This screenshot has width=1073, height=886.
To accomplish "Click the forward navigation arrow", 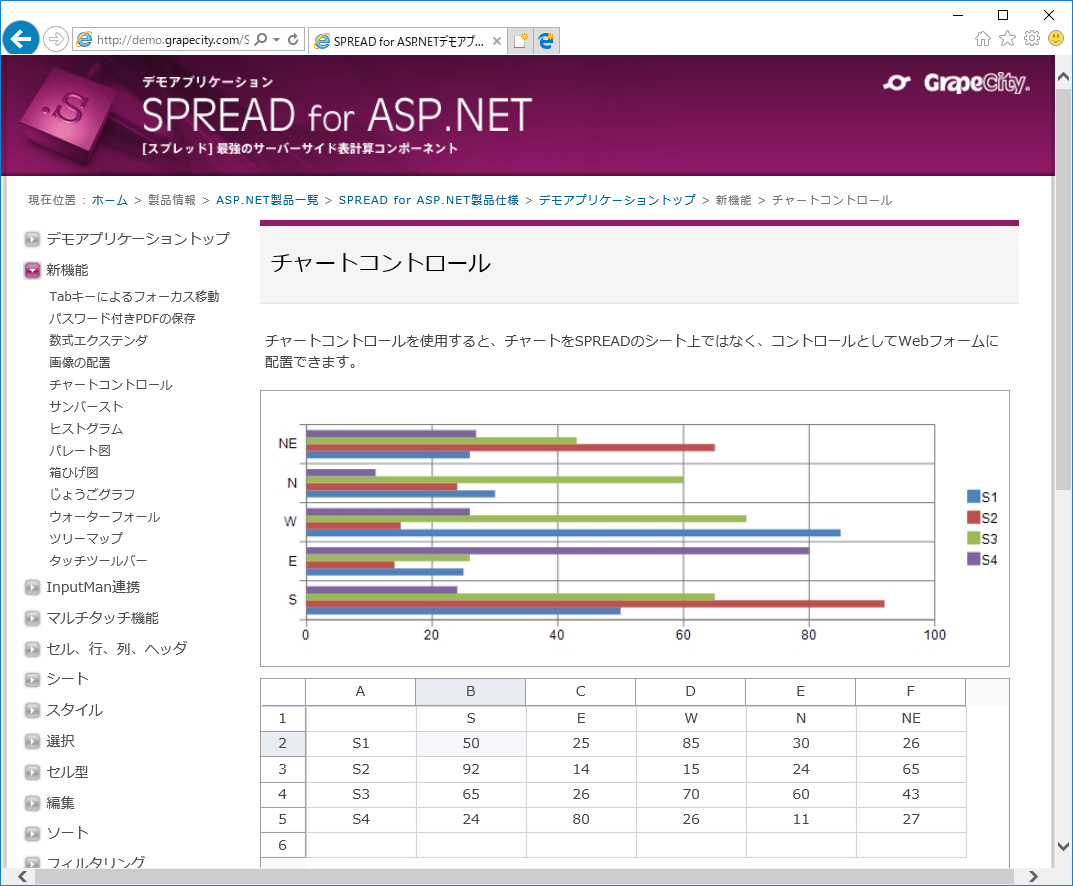I will point(55,38).
